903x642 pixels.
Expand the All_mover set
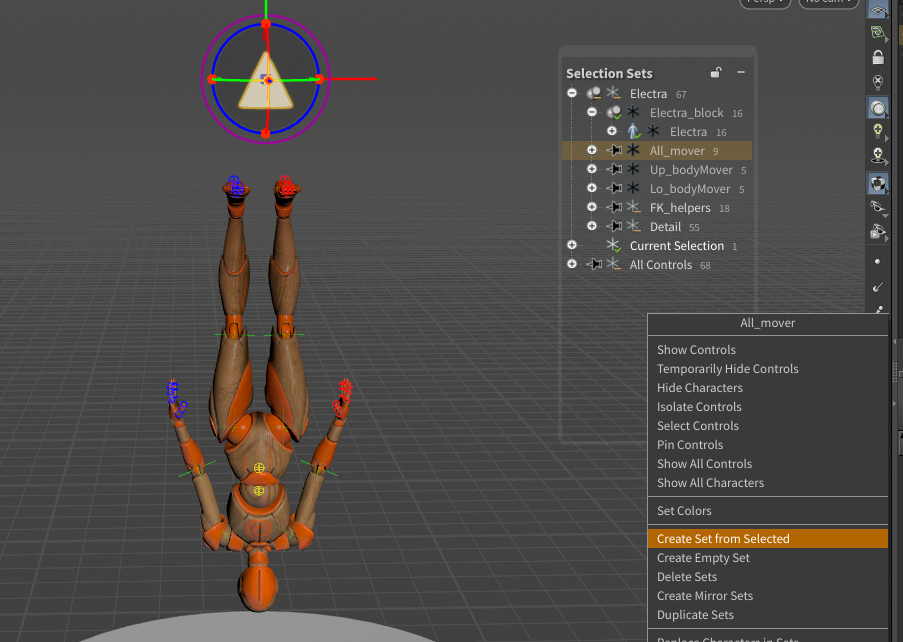591,150
